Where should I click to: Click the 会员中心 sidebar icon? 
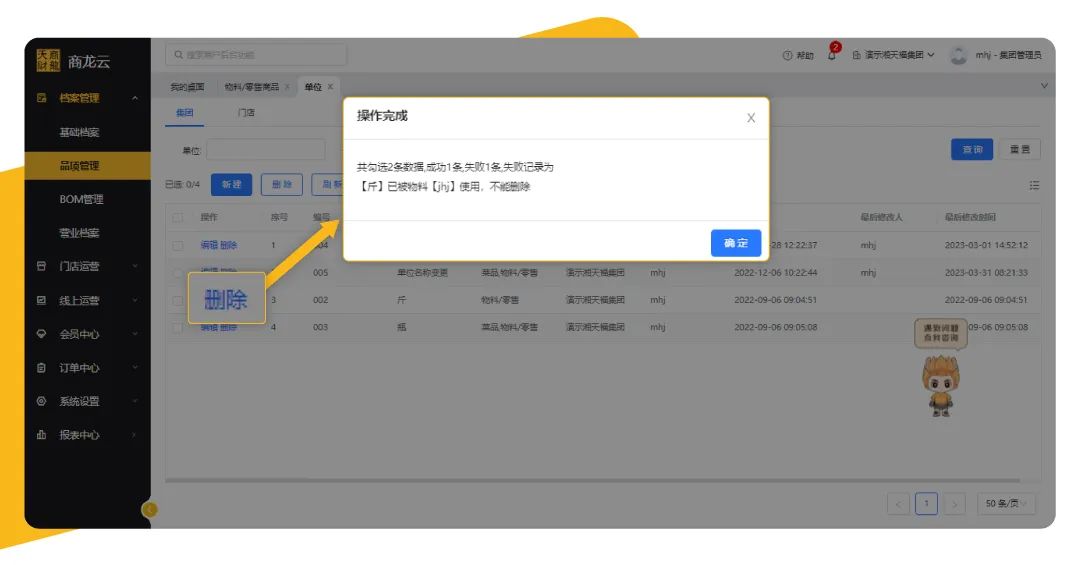(41, 334)
